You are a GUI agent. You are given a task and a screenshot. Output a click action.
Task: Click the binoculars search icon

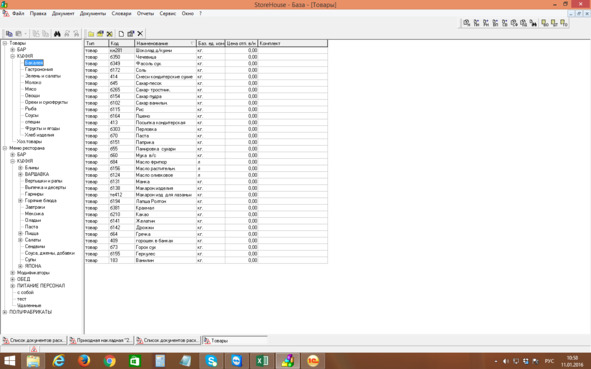tap(57, 34)
